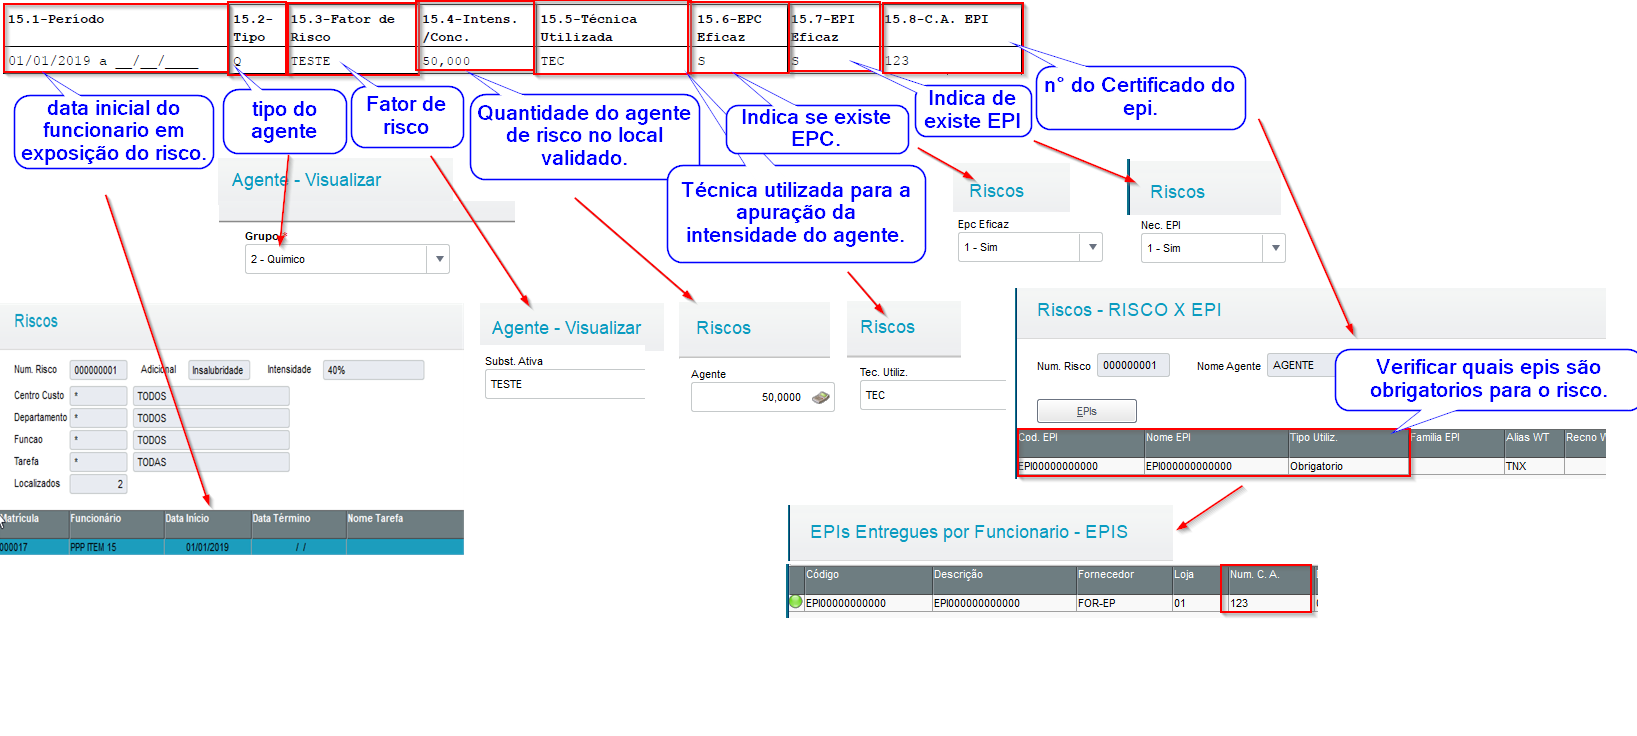Click the 123 cell under Num. C. A.
This screenshot has height=736, width=1637.
[1268, 603]
